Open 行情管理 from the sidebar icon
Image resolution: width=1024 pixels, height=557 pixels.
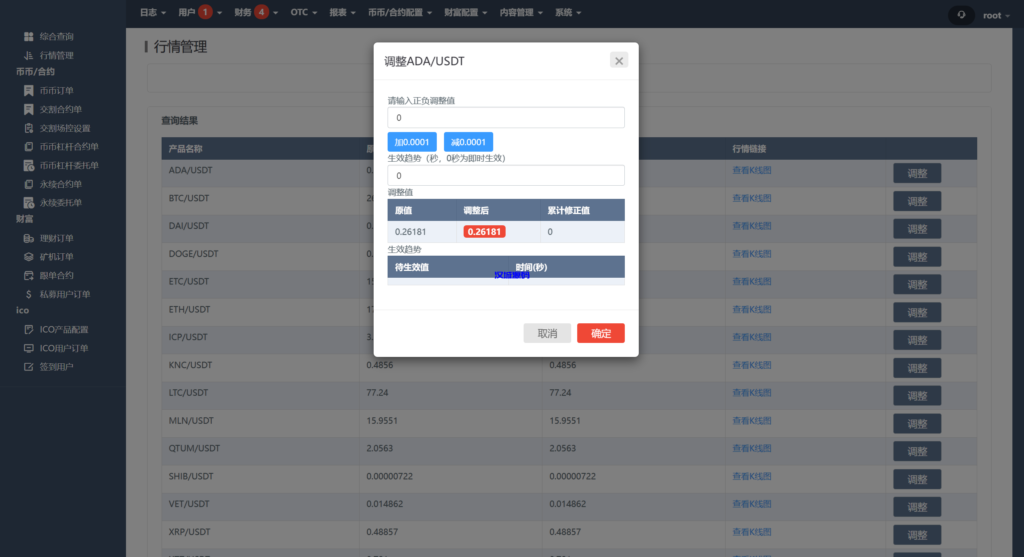pyautogui.click(x=28, y=55)
